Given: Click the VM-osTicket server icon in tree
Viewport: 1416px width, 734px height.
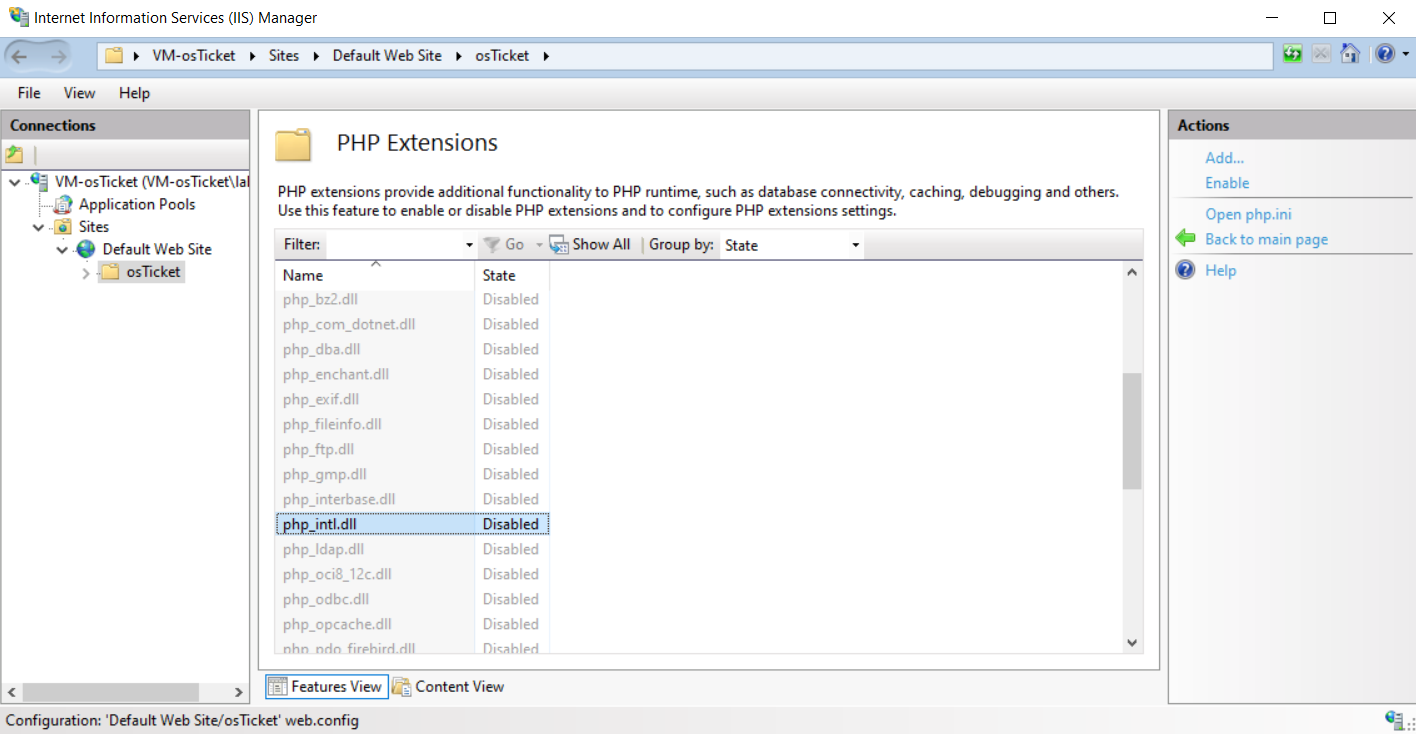Looking at the screenshot, I should tap(40, 181).
